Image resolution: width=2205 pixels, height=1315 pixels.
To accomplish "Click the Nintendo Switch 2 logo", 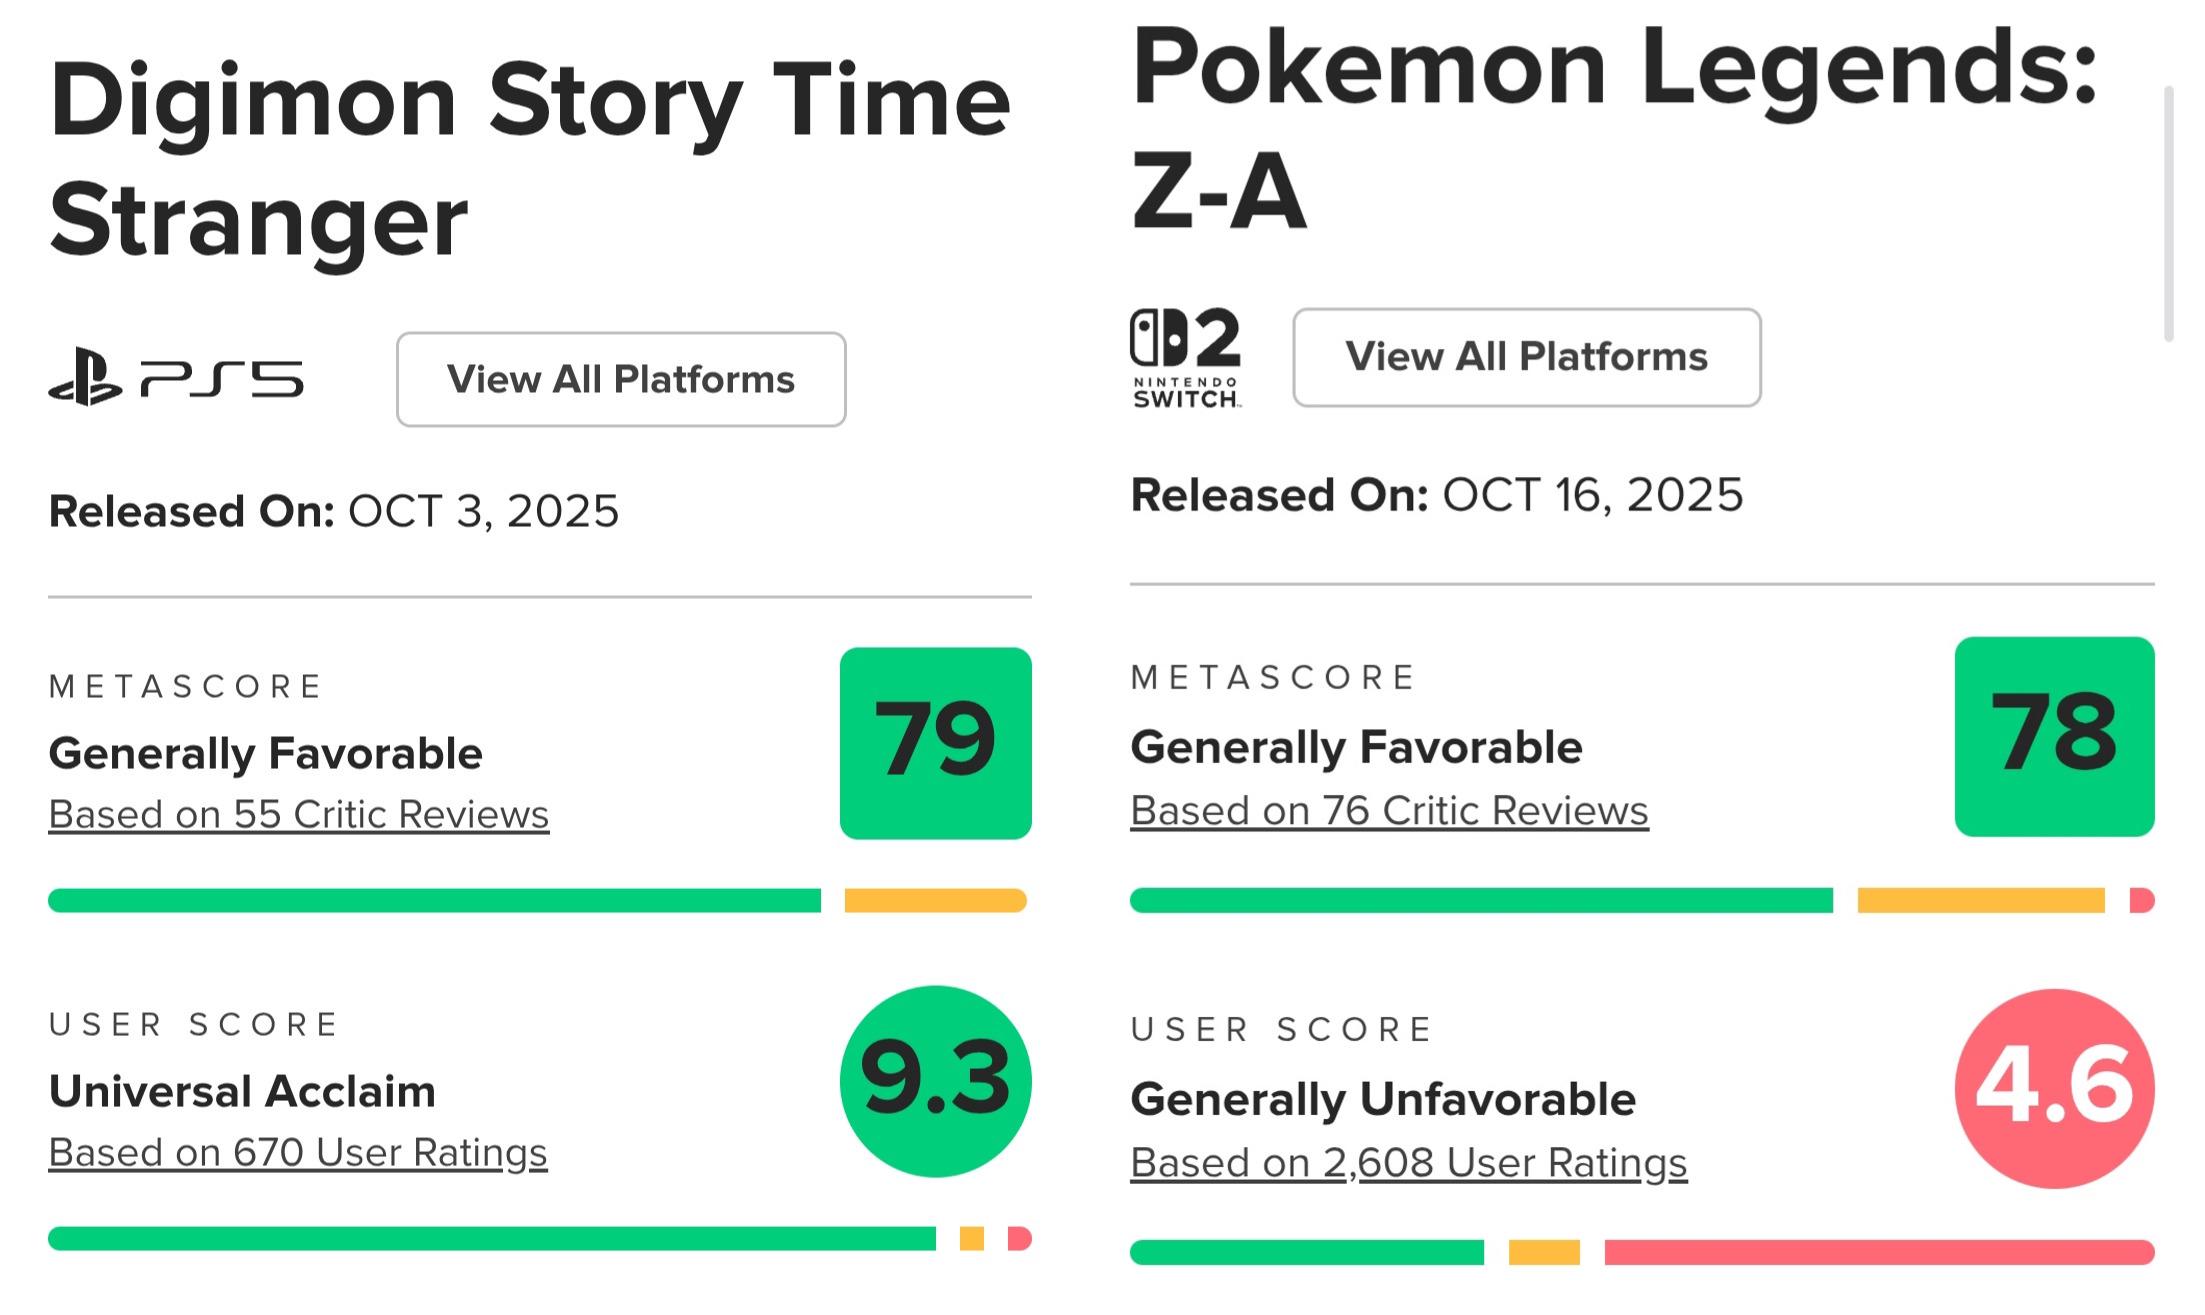I will (x=1186, y=357).
